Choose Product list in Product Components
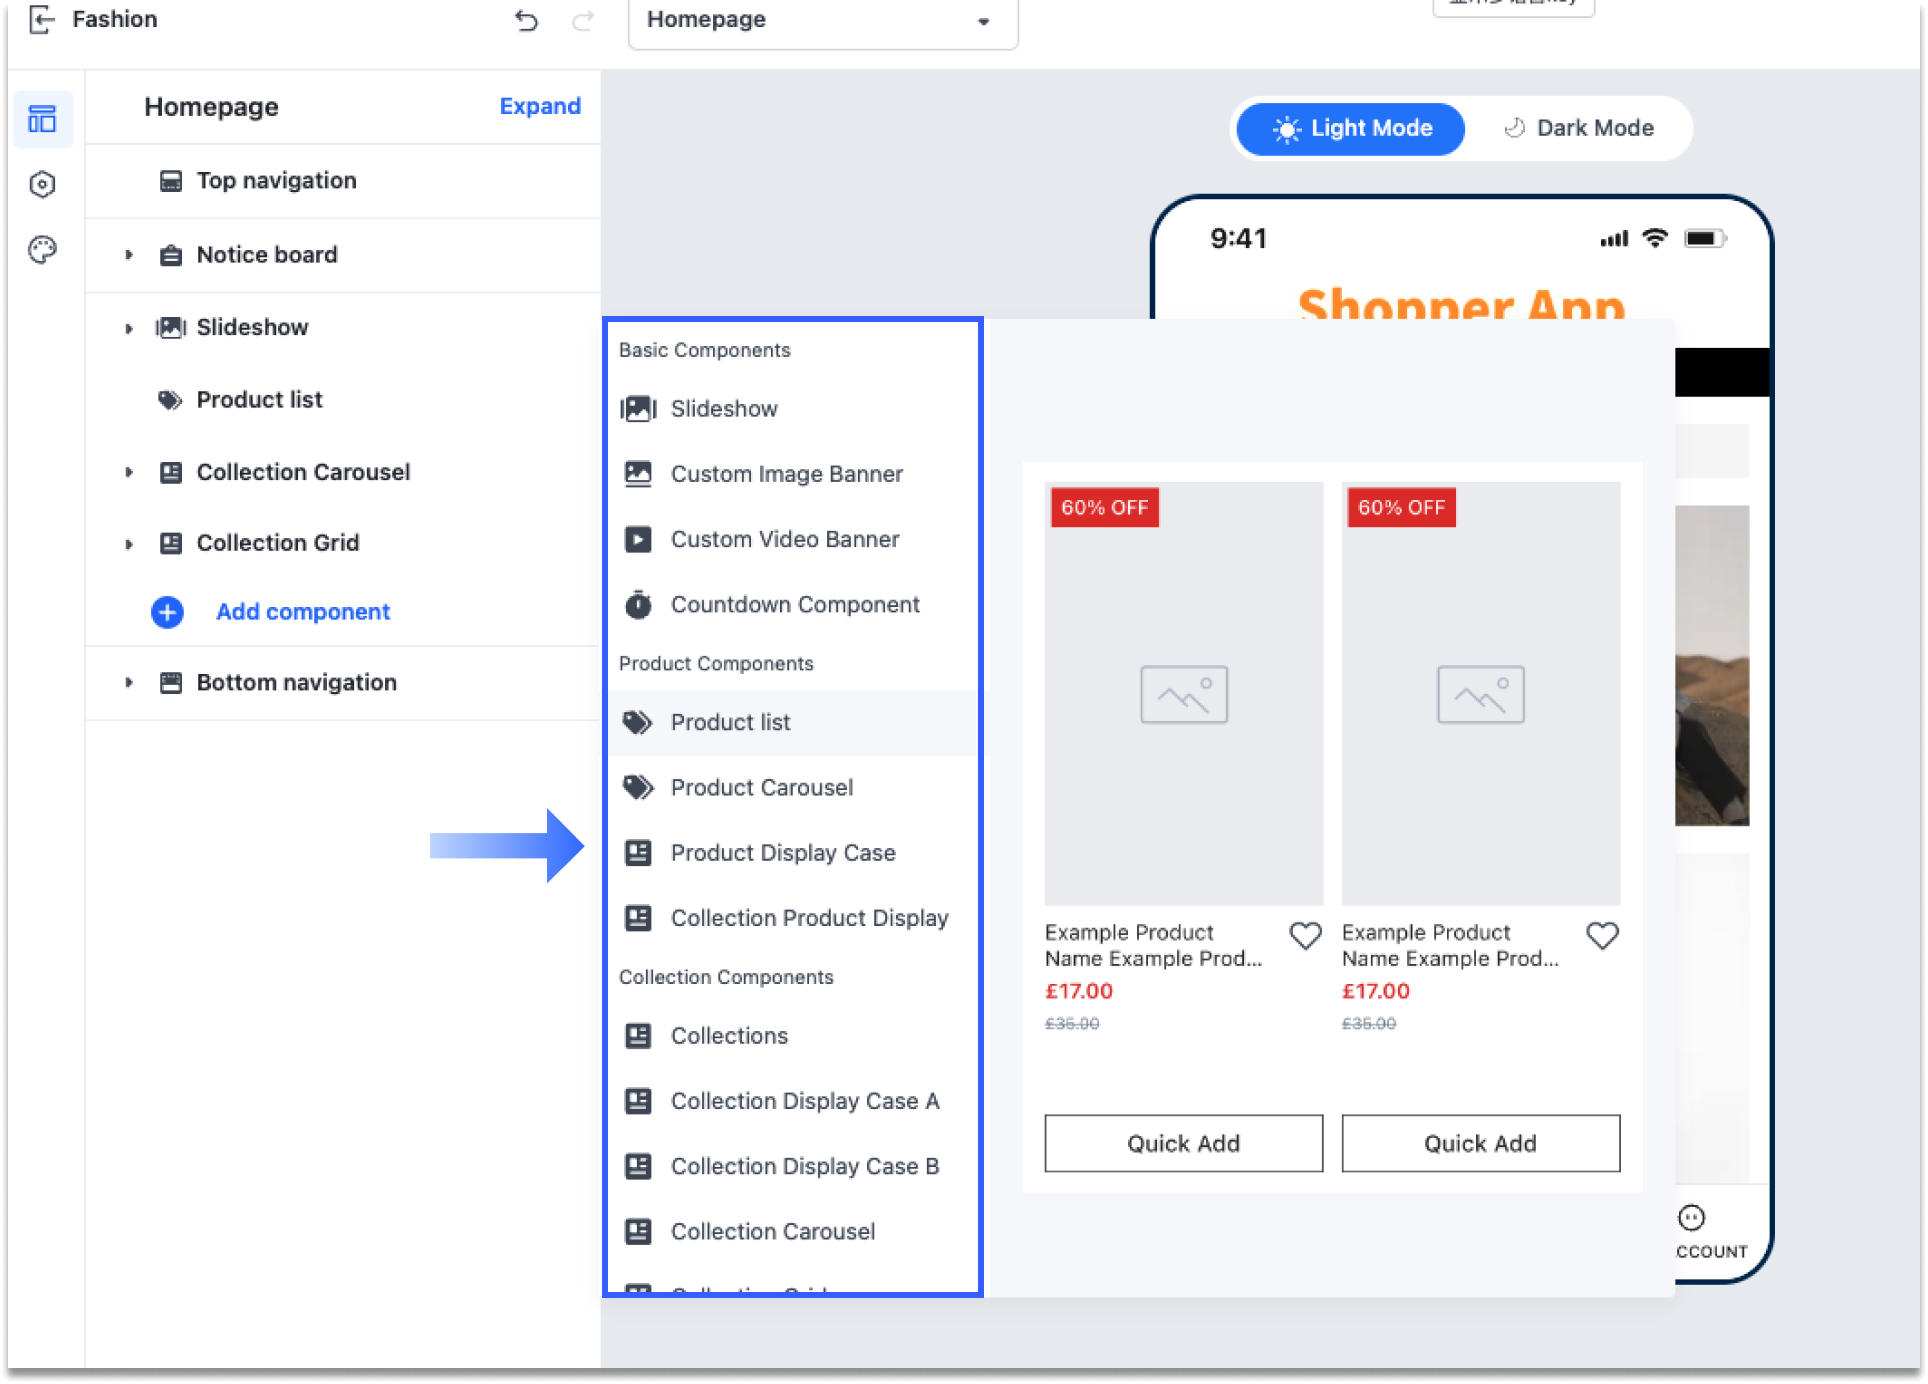1928x1384 pixels. [x=792, y=722]
